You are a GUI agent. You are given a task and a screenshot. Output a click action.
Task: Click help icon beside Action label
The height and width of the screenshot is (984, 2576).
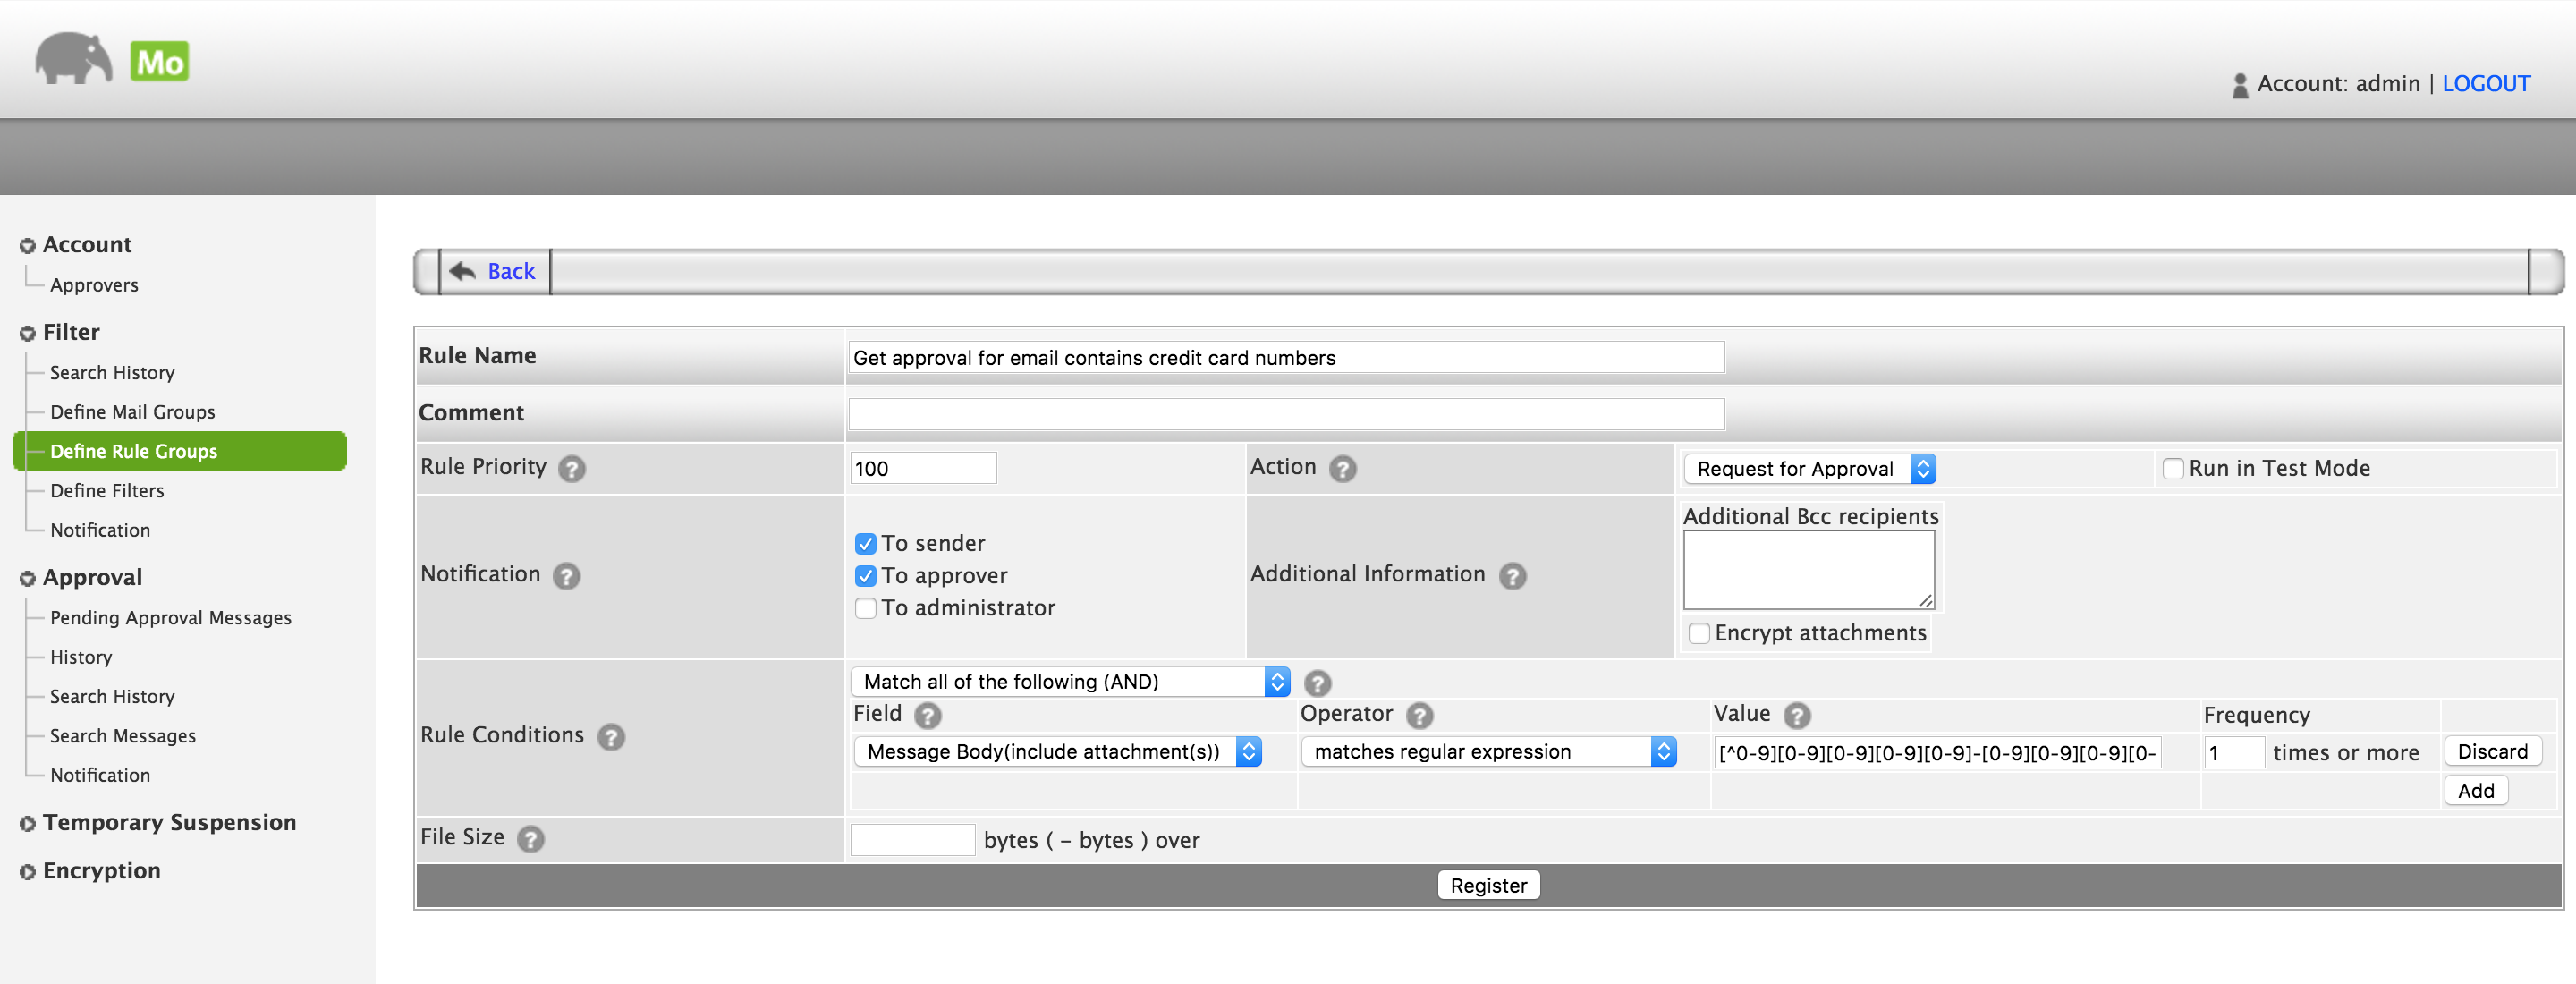[1342, 468]
